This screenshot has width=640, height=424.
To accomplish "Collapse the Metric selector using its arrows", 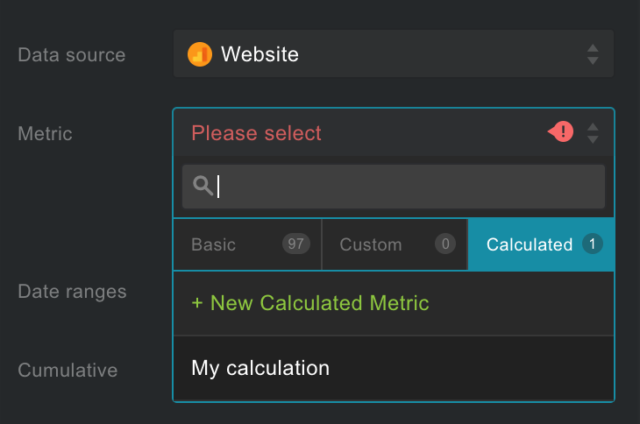I will tap(593, 132).
